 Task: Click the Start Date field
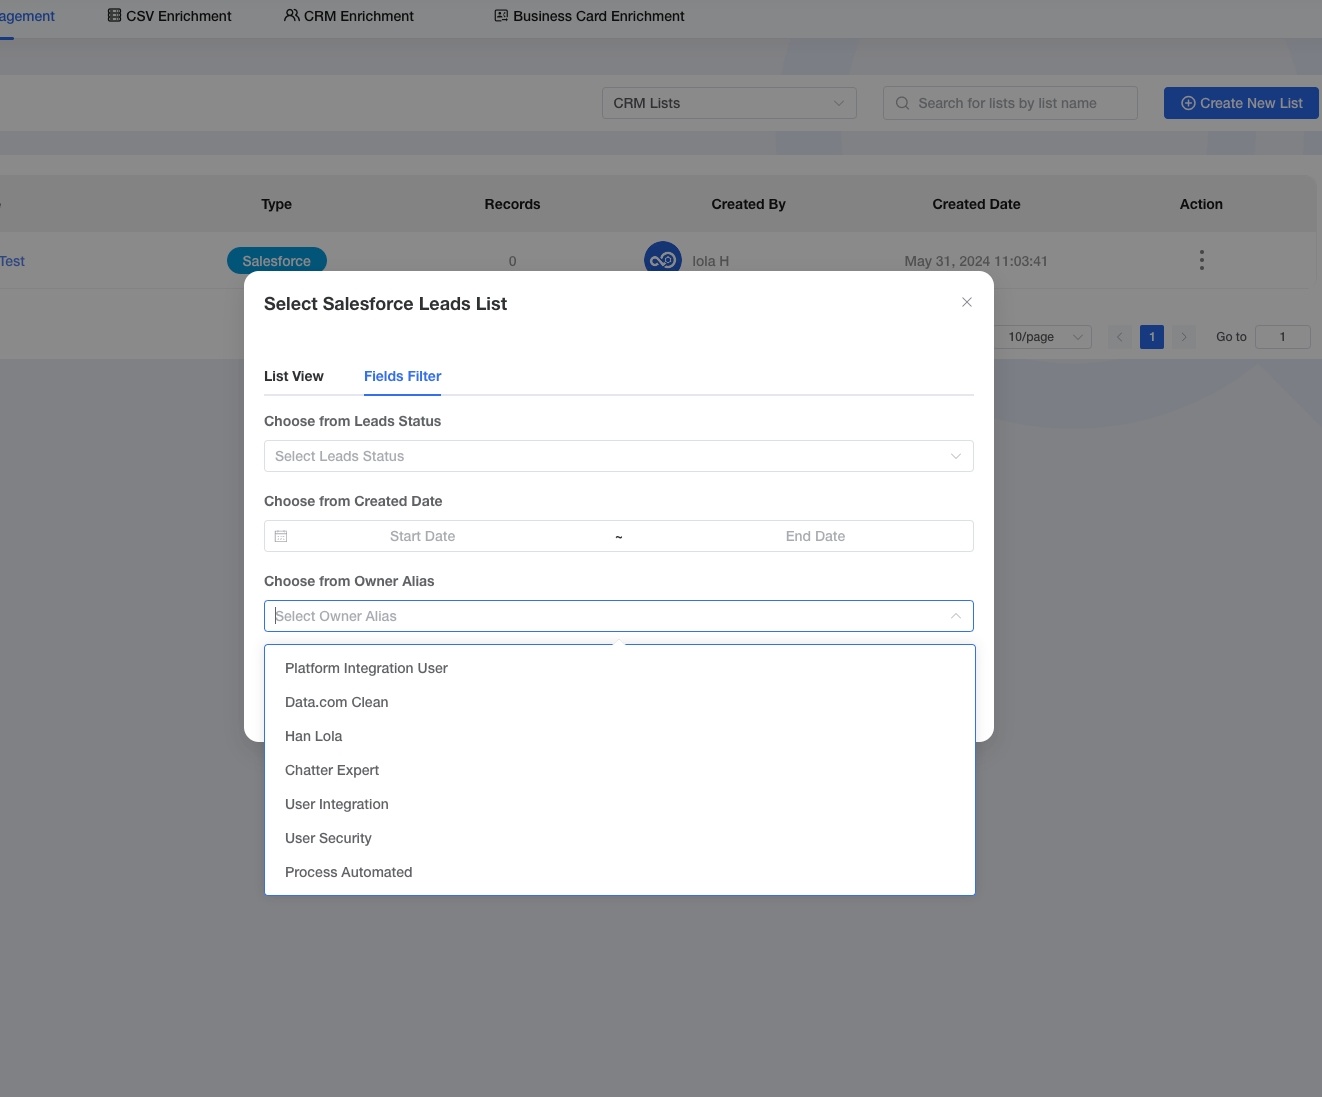click(422, 536)
